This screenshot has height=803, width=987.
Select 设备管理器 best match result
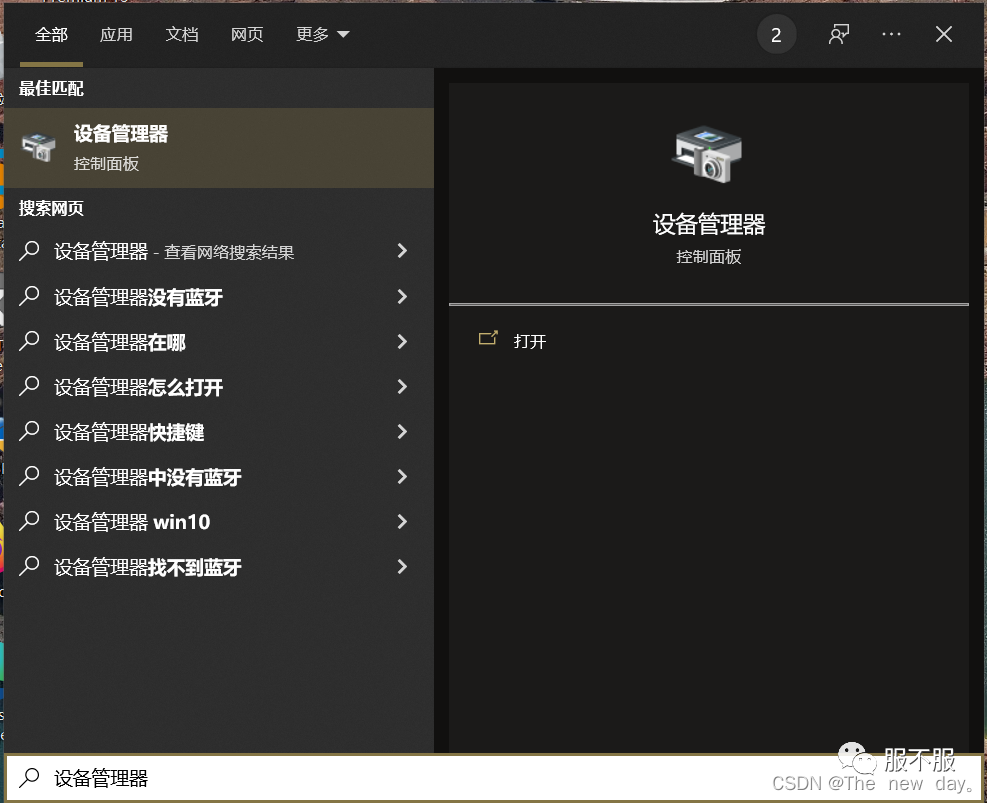[219, 149]
